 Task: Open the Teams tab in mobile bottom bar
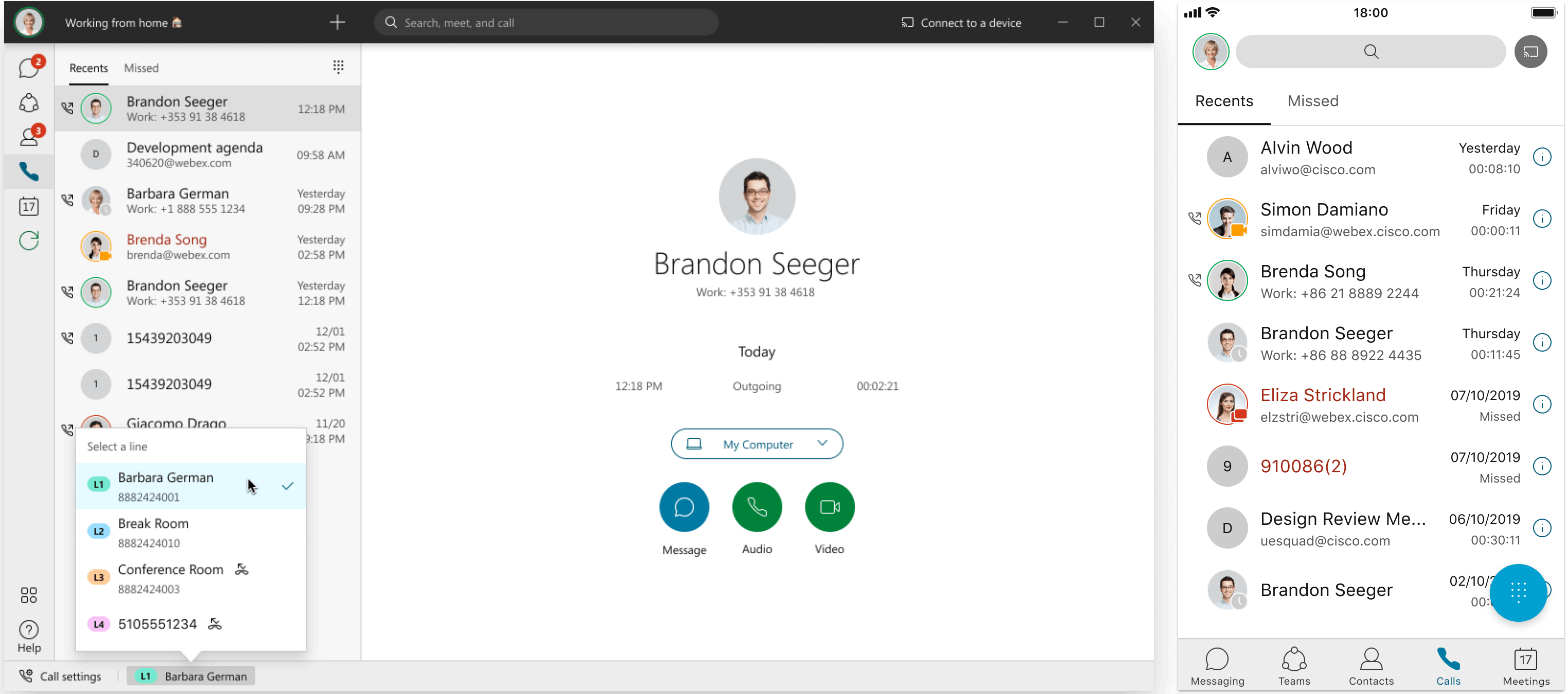pyautogui.click(x=1294, y=667)
